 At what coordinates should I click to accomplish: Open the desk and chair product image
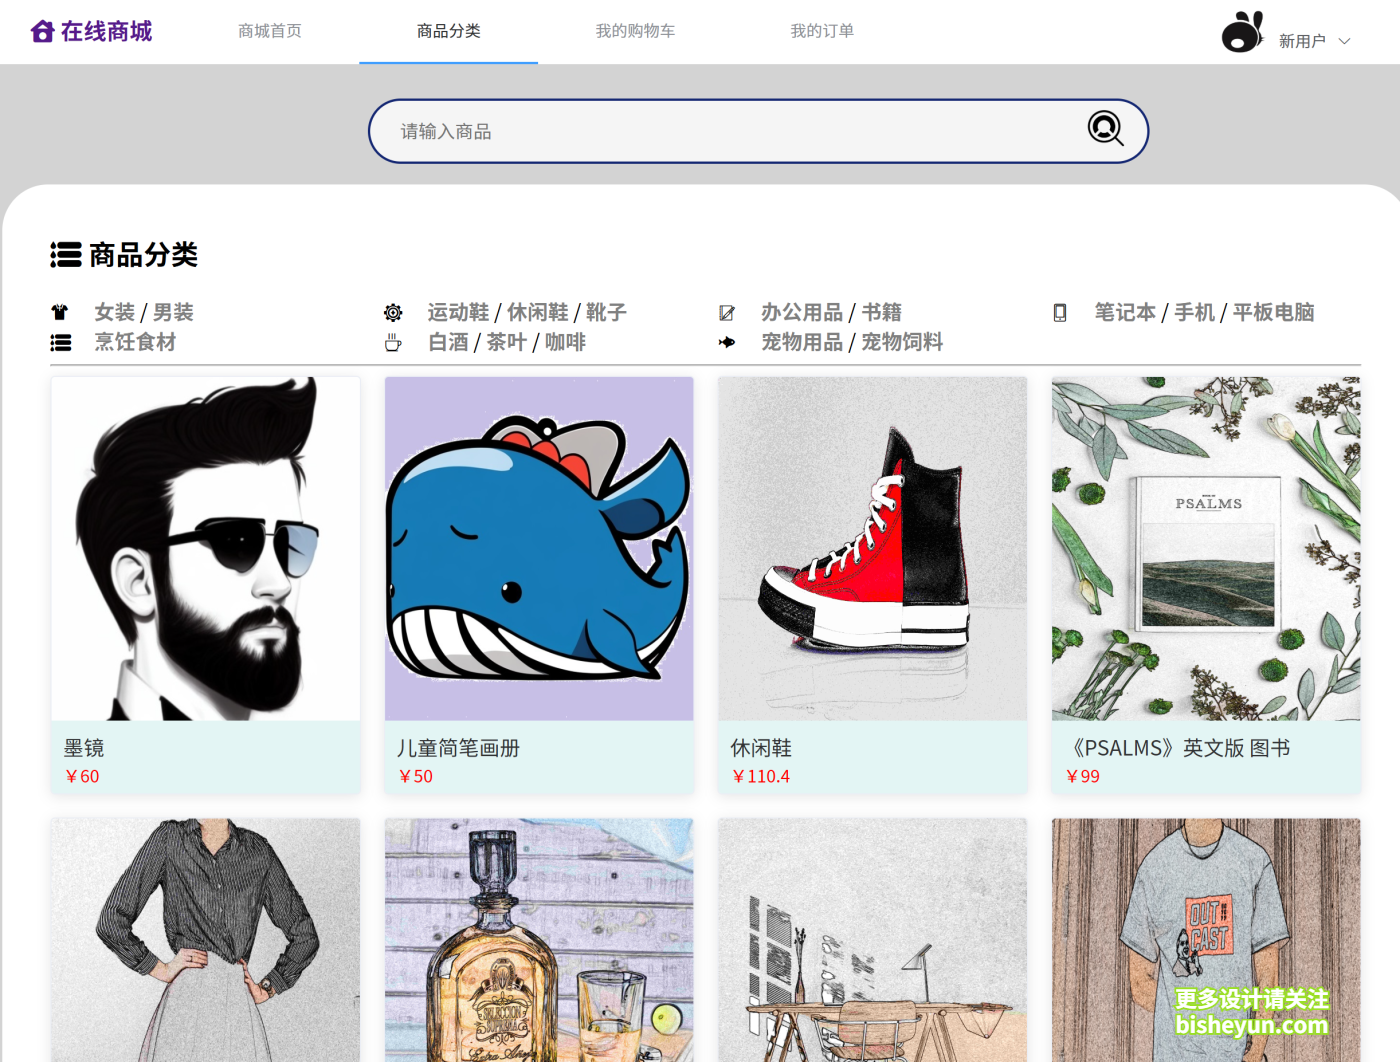pyautogui.click(x=873, y=940)
